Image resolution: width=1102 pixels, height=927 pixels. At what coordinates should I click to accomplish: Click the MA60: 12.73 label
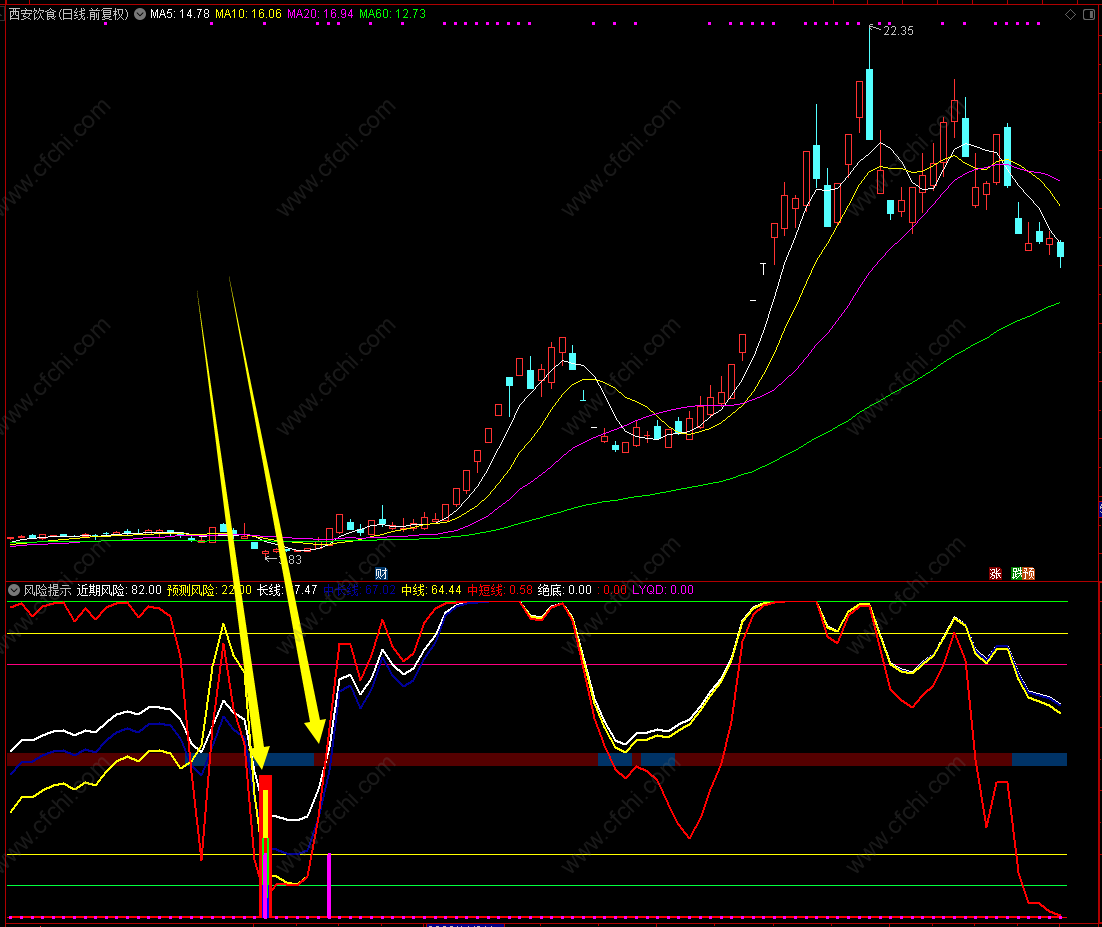[x=392, y=14]
